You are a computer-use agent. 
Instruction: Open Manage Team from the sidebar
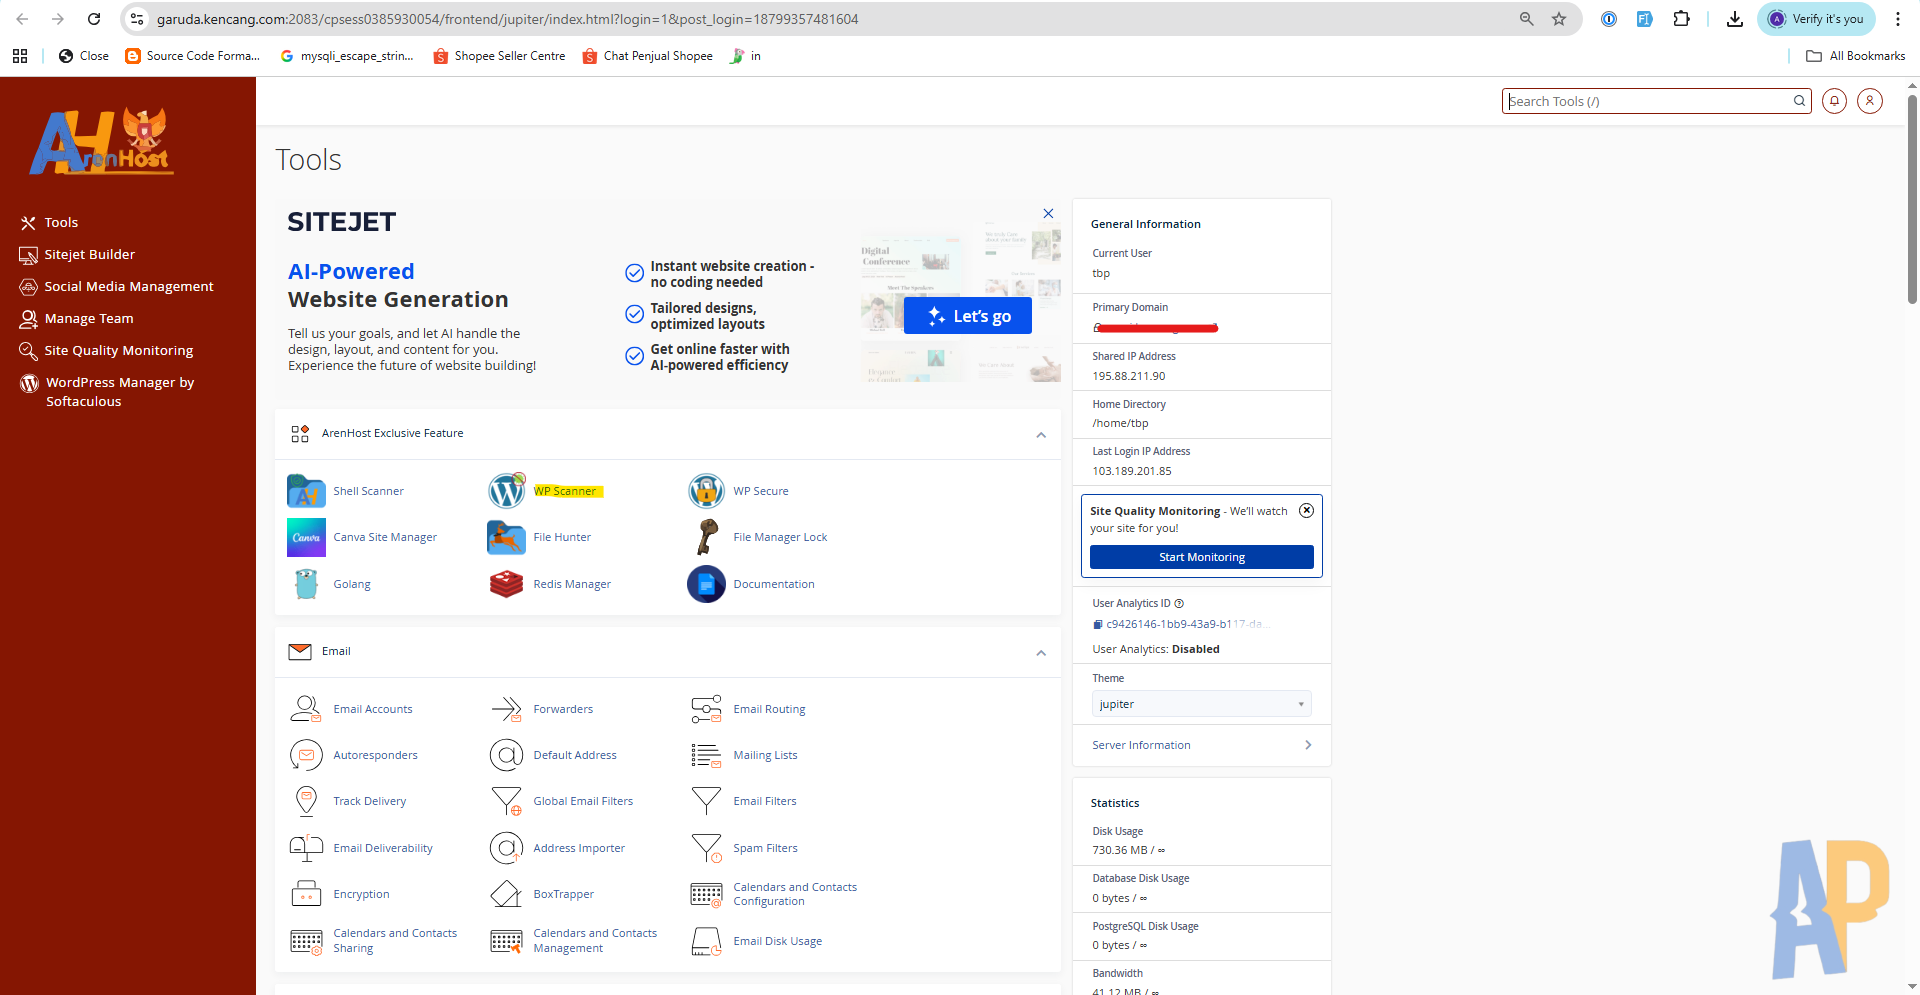[88, 319]
